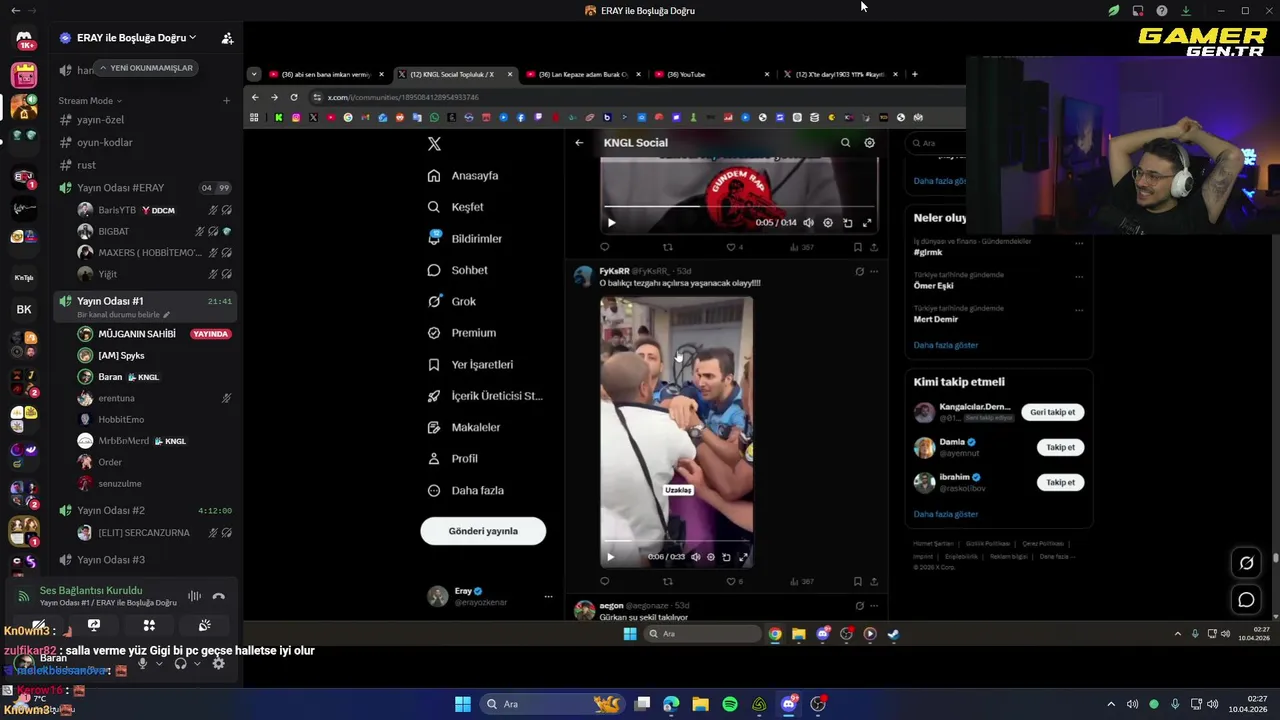The width and height of the screenshot is (1280, 720).
Task: Open Sohbet messages in X sidebar
Action: (458, 270)
